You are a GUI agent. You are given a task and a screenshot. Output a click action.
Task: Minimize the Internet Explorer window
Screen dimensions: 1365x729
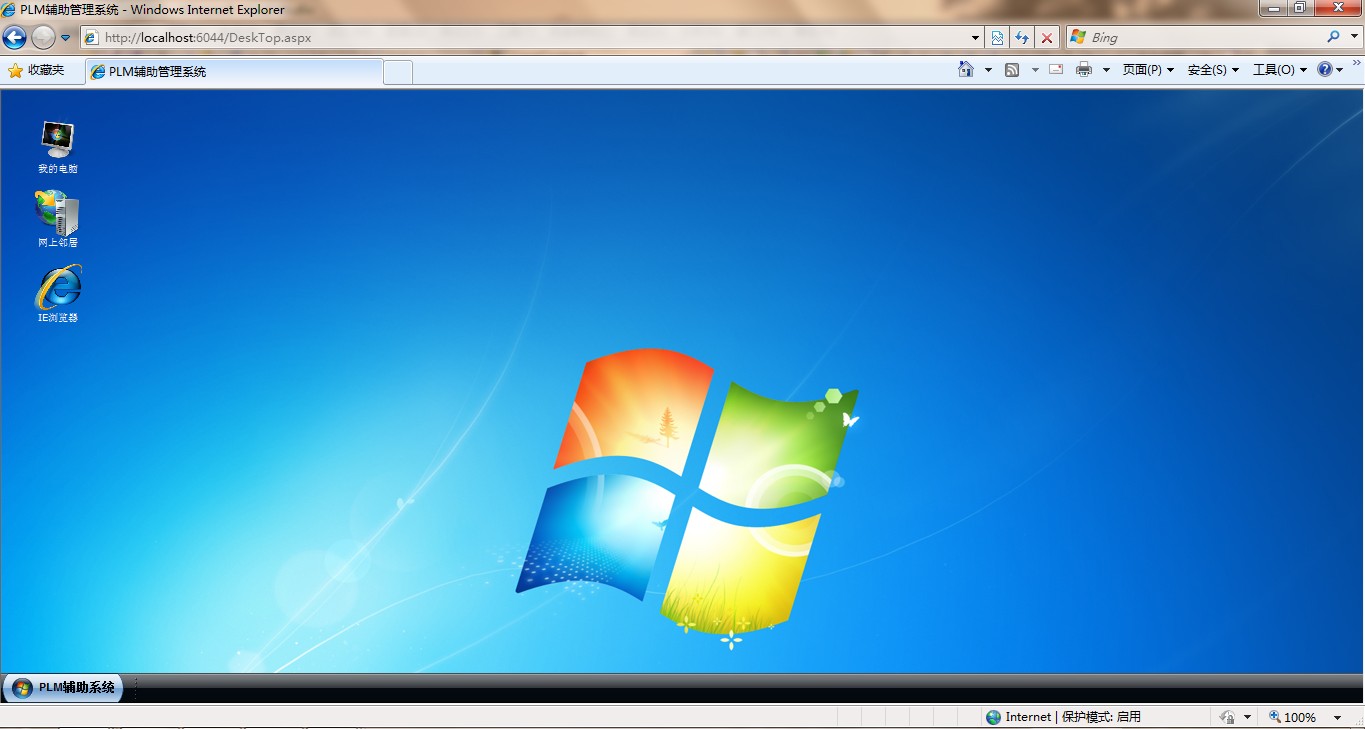coord(1274,8)
